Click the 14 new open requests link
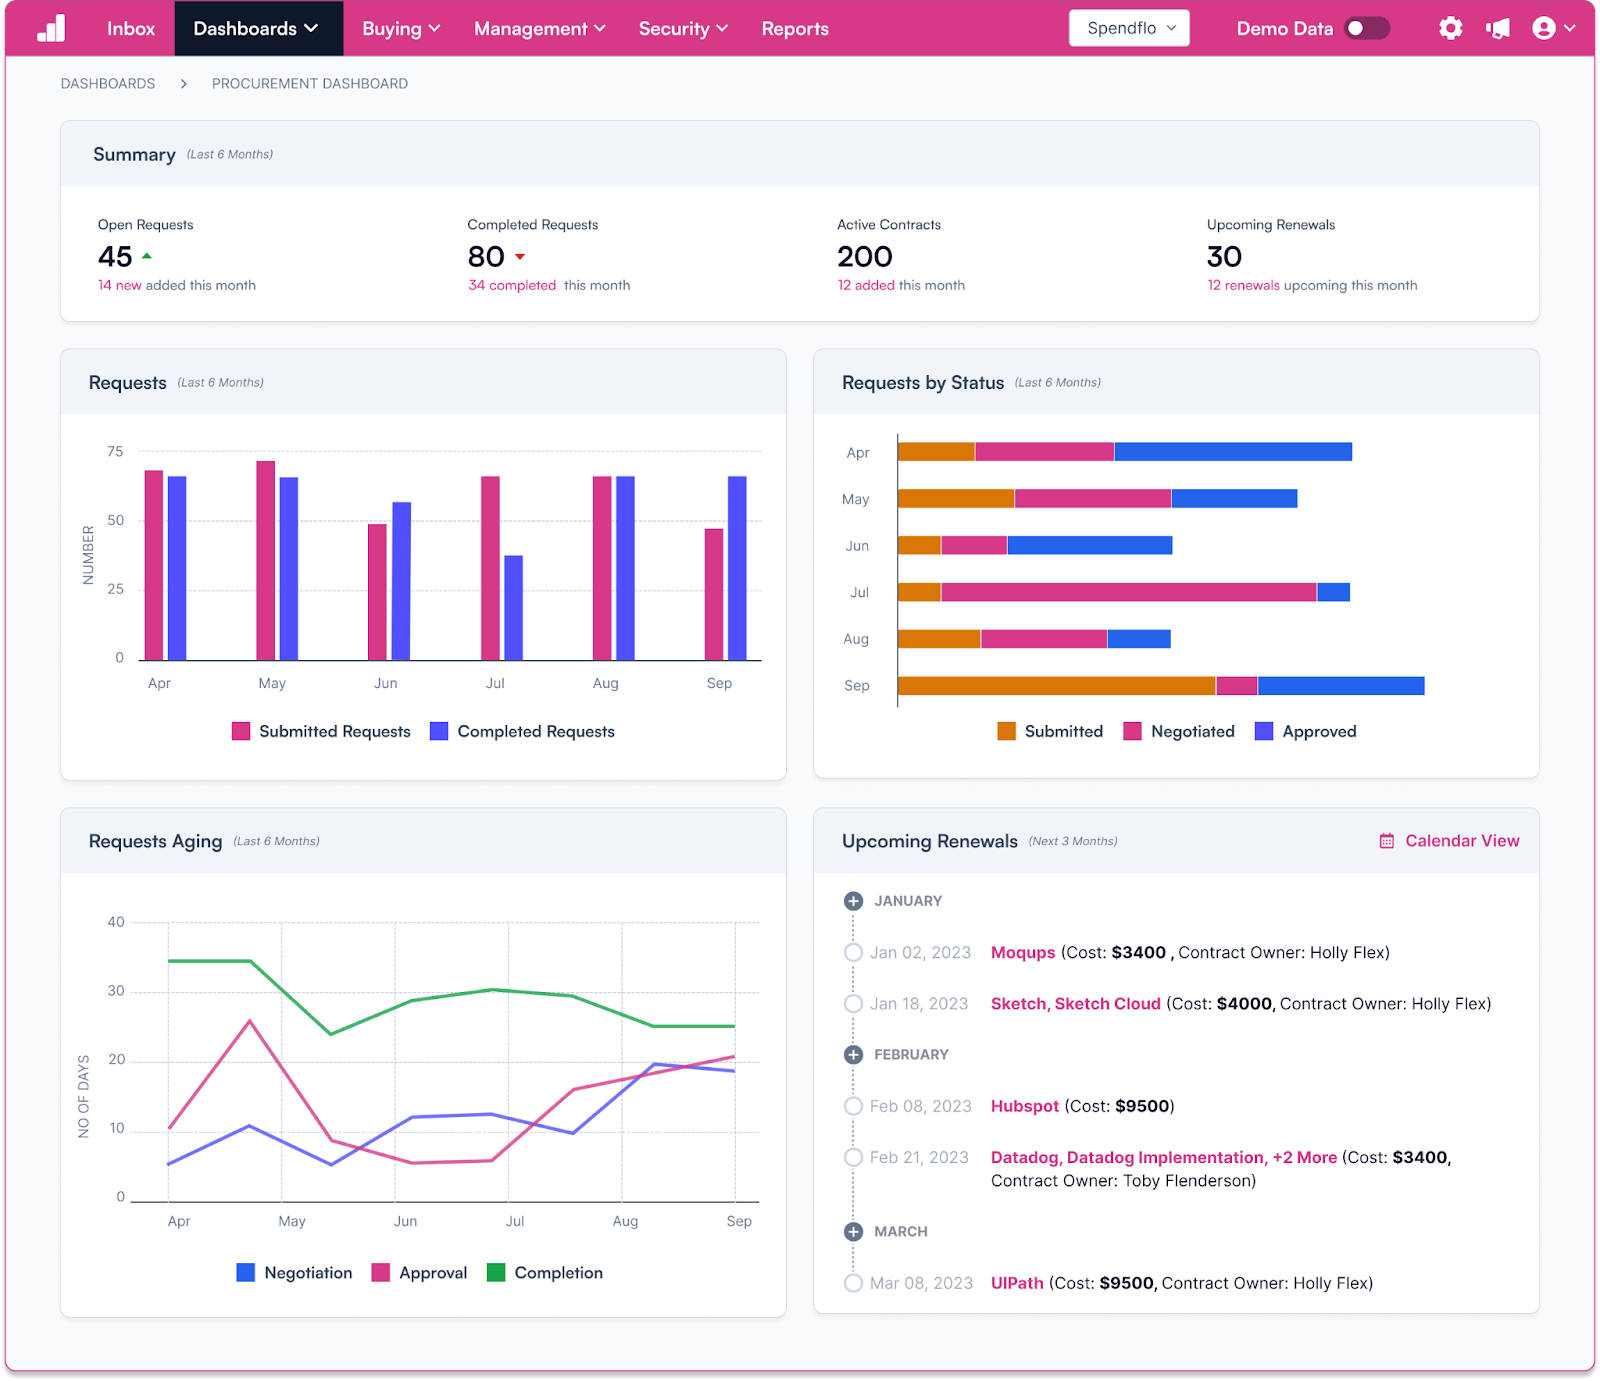1600x1381 pixels. [x=120, y=285]
